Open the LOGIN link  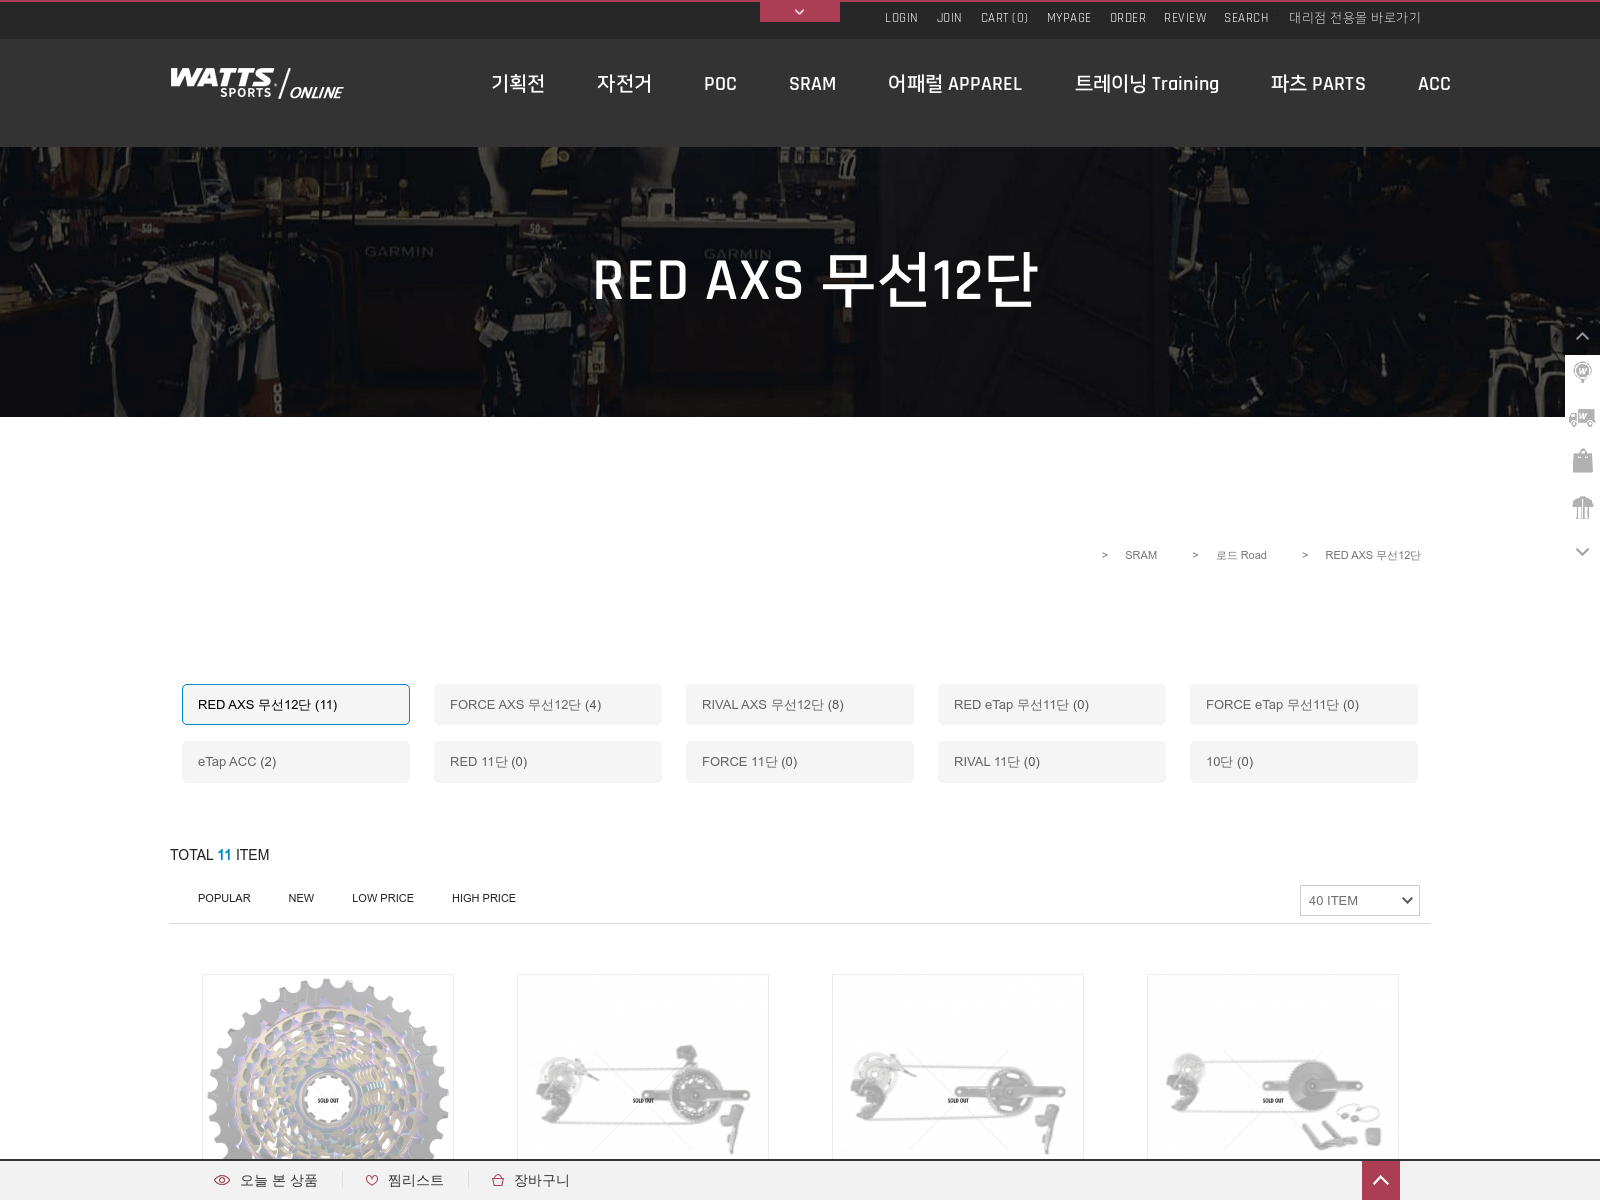[x=901, y=18]
